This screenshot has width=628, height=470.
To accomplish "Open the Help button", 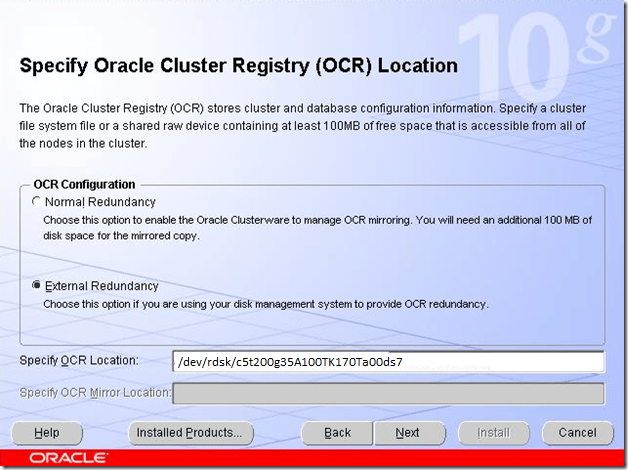I will [x=47, y=433].
